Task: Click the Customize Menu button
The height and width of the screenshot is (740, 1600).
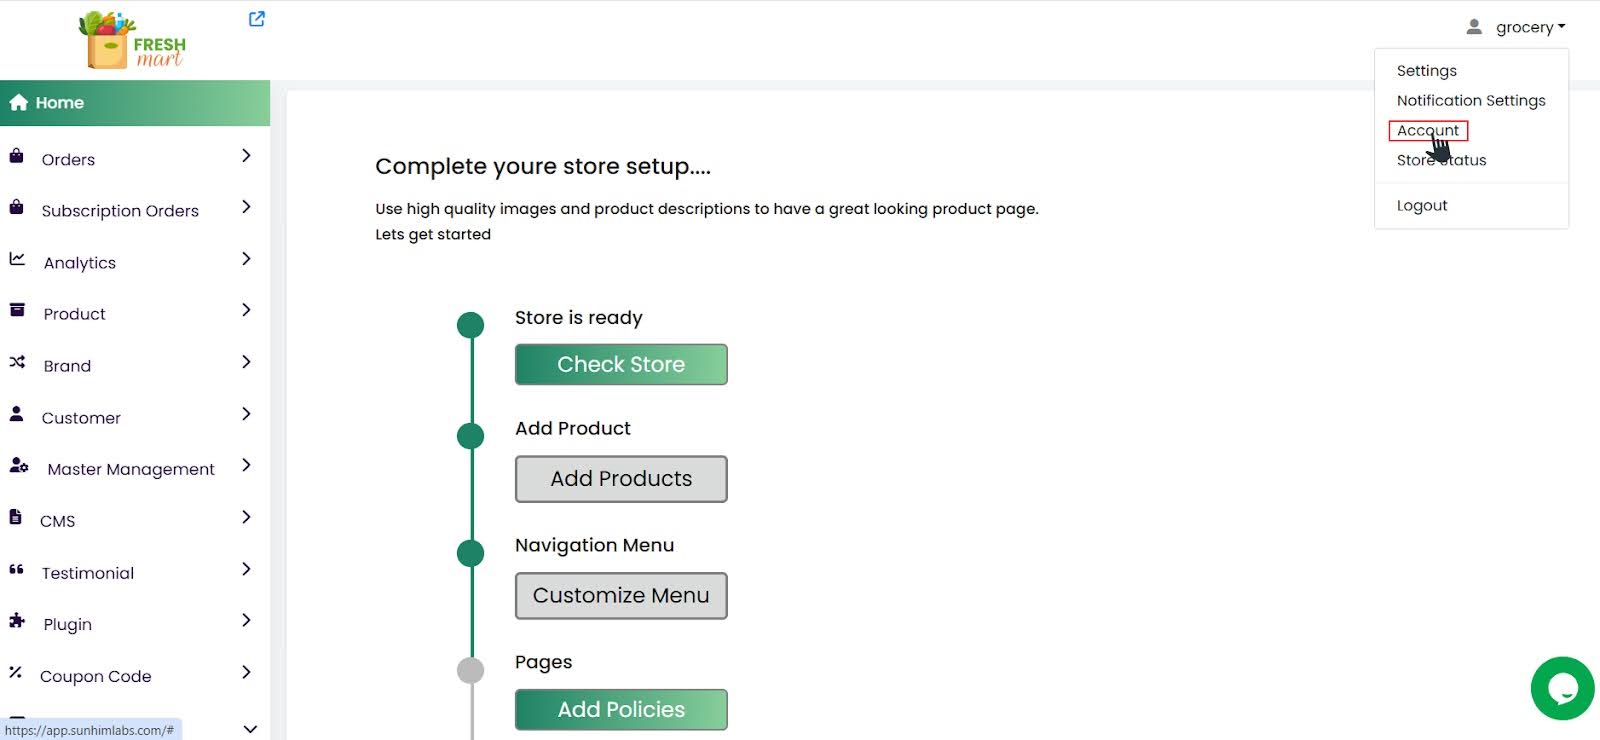Action: tap(621, 596)
